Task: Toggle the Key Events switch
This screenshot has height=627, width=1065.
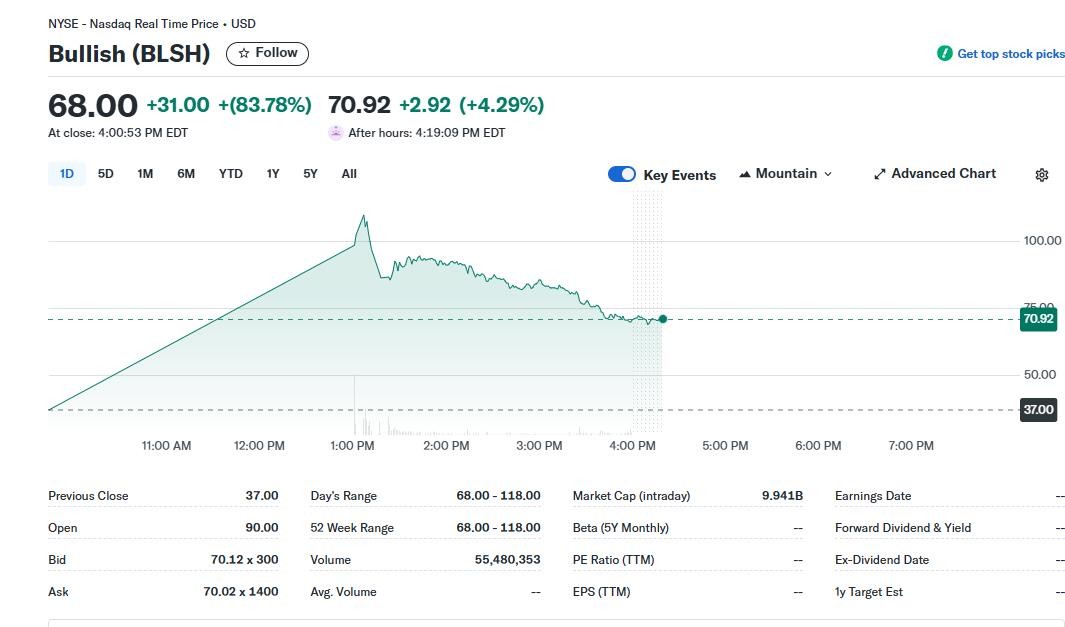Action: 621,175
